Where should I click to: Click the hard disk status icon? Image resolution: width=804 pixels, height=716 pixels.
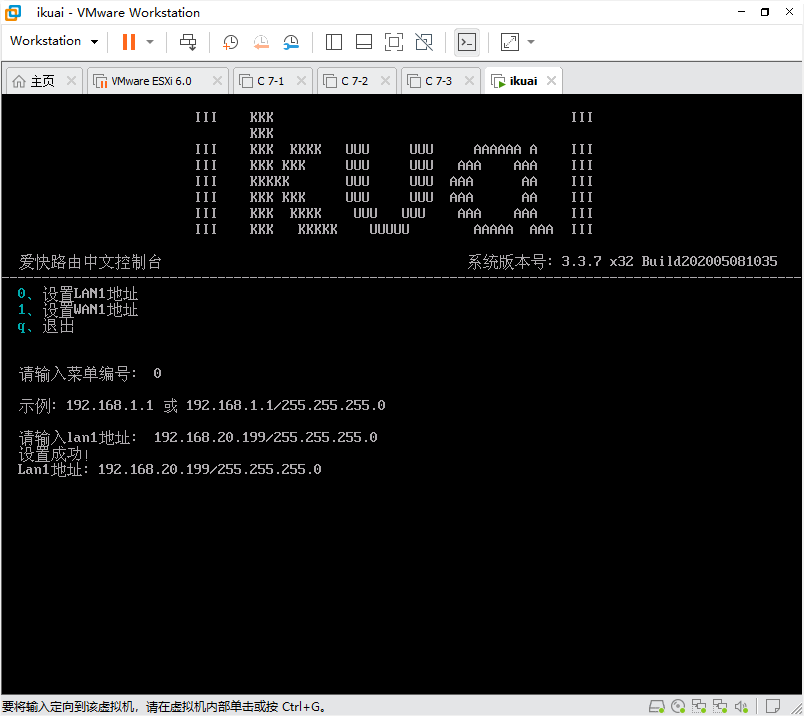657,706
